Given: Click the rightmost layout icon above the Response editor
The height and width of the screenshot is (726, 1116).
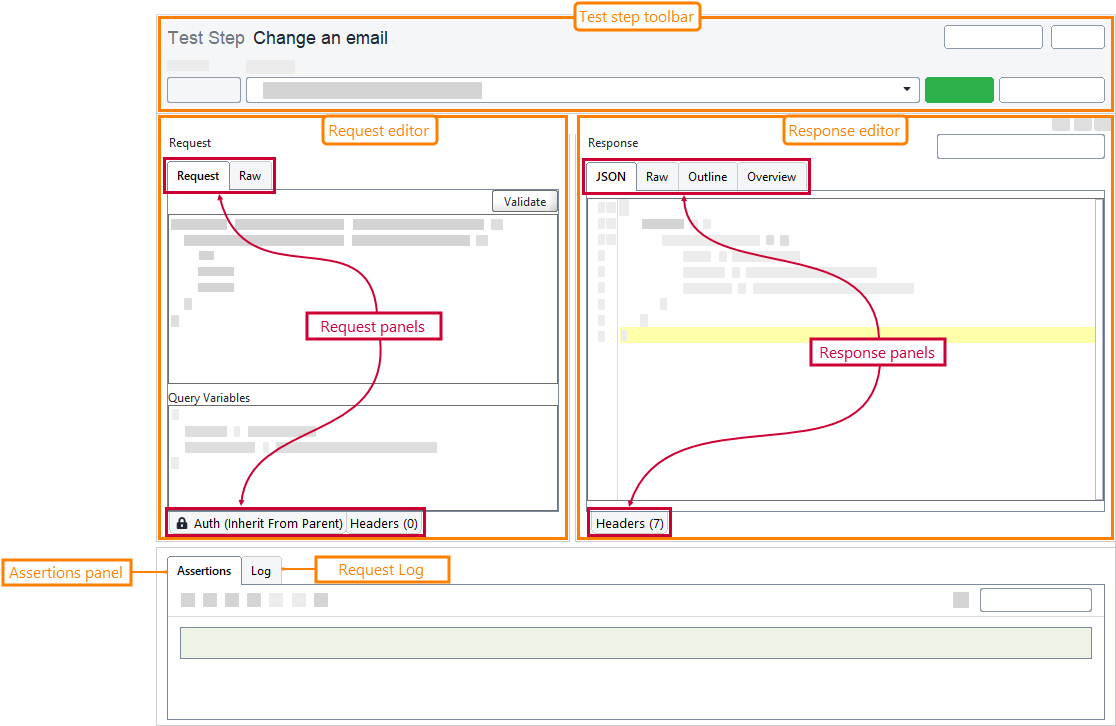Looking at the screenshot, I should (1104, 125).
